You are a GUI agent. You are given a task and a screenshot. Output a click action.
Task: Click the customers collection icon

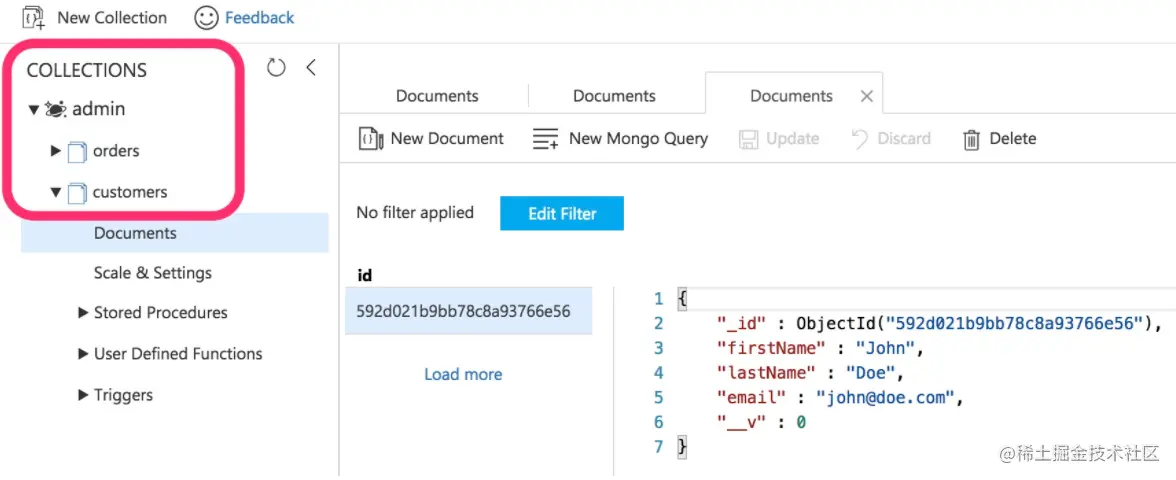click(x=77, y=194)
